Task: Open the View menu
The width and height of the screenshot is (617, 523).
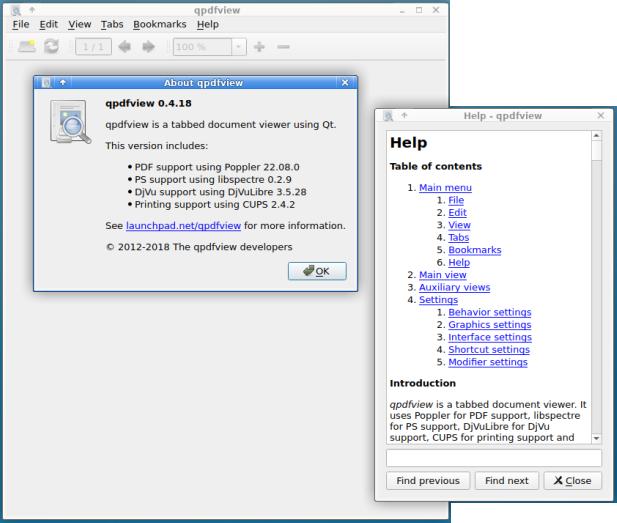Action: click(x=79, y=24)
